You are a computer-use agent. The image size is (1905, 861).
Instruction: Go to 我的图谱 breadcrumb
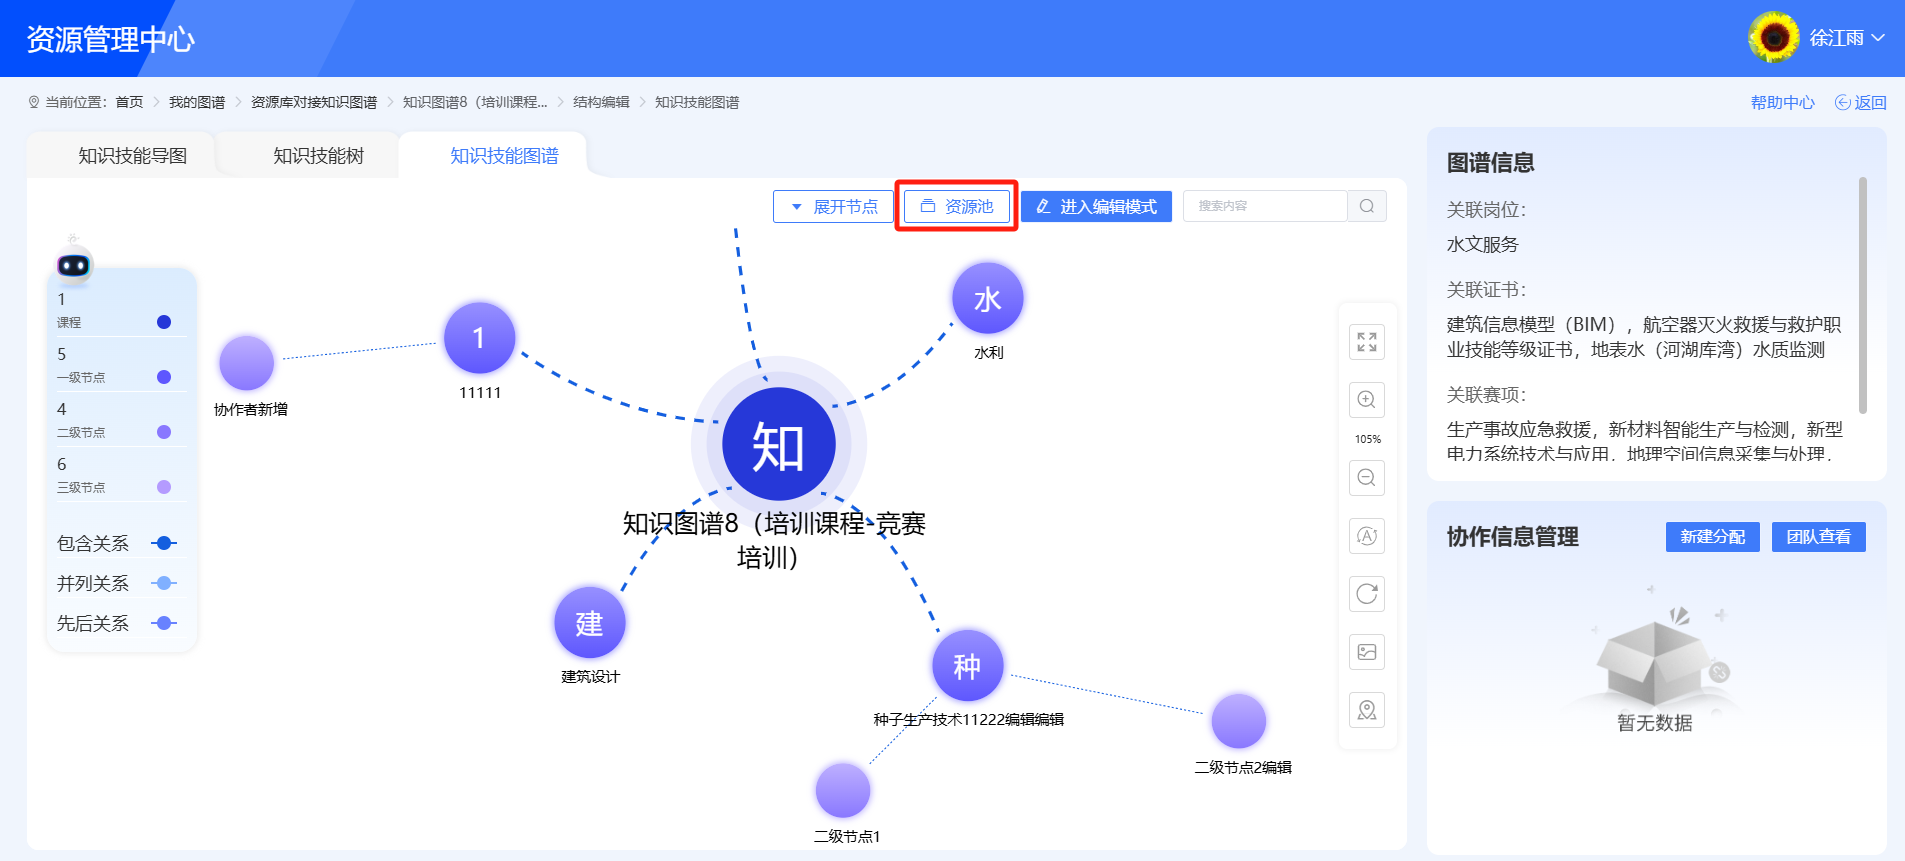(197, 102)
